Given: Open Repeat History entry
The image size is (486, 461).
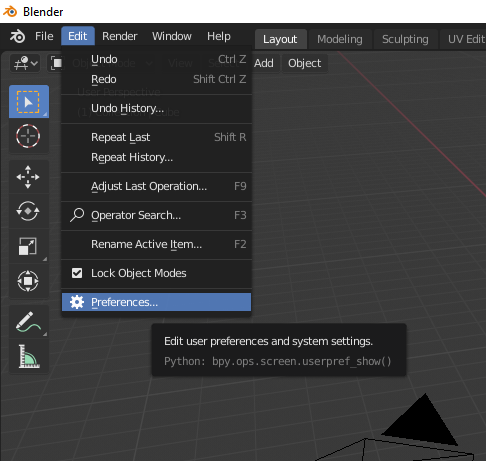Looking at the screenshot, I should pos(156,157).
